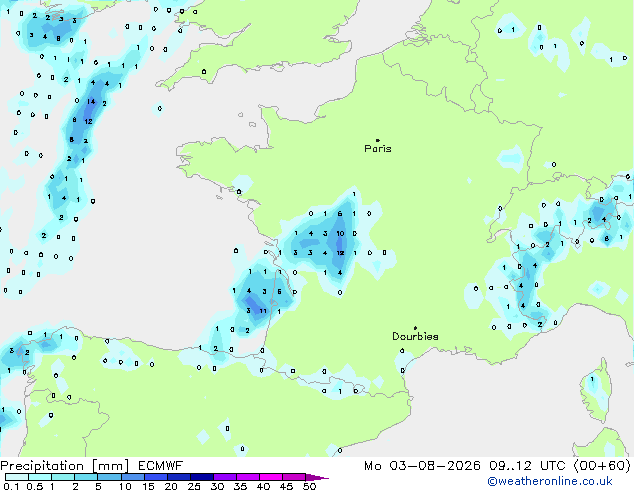Screen dimensions: 634x490
Task: Select the 5–10 mm legend swatch
Action: click(109, 477)
